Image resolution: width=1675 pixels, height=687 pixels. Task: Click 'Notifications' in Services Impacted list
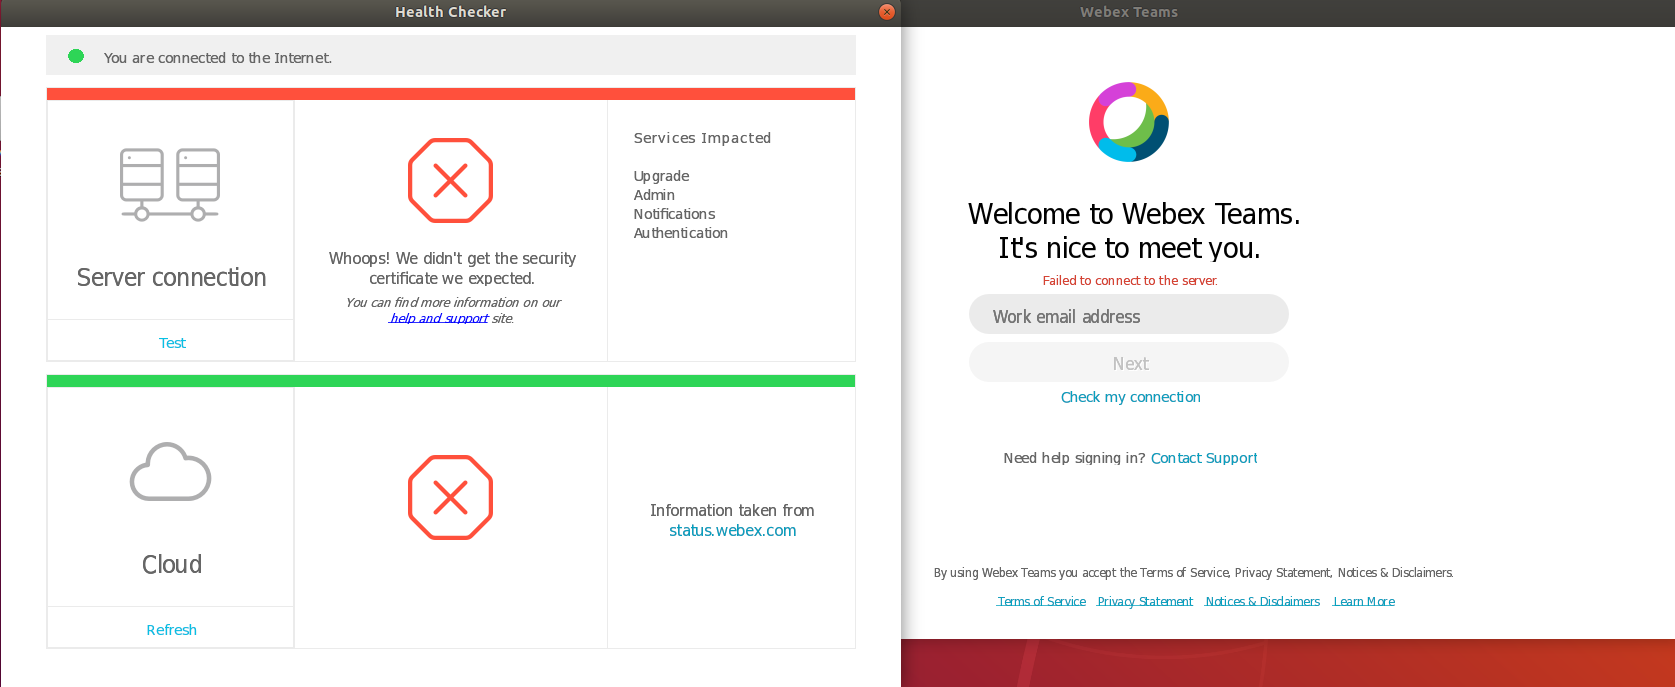(674, 214)
